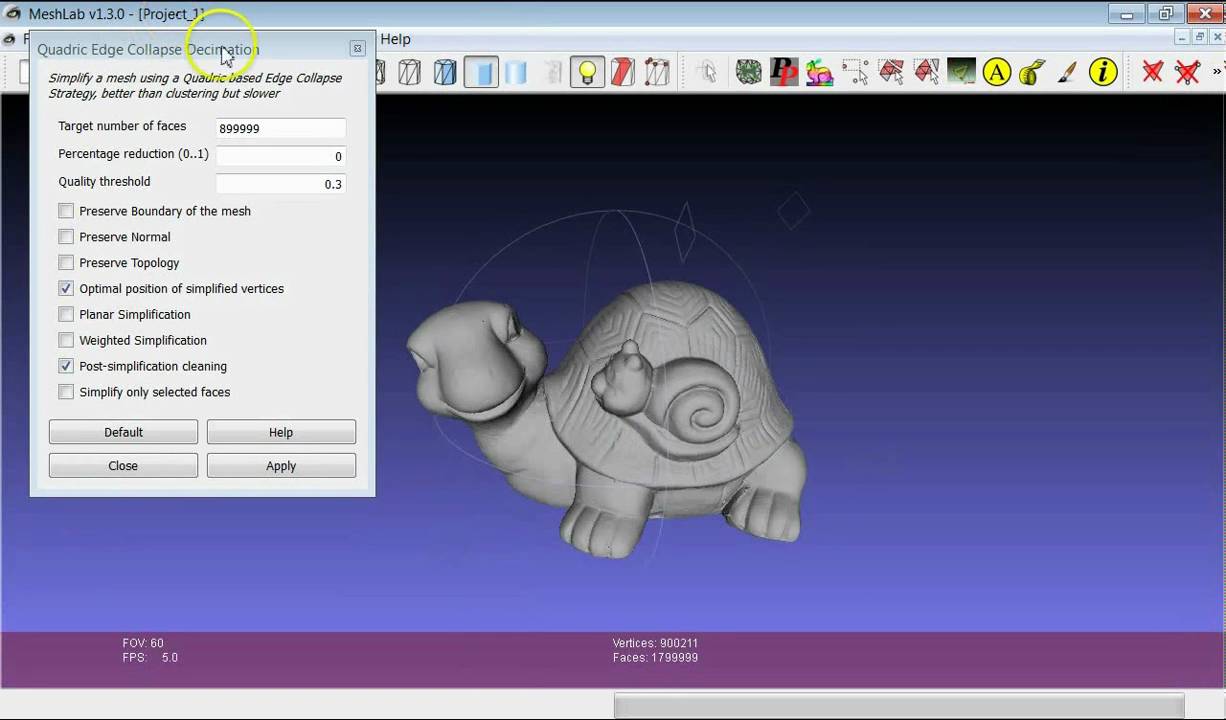
Task: Select the flat shading render mode icon
Action: [x=481, y=72]
